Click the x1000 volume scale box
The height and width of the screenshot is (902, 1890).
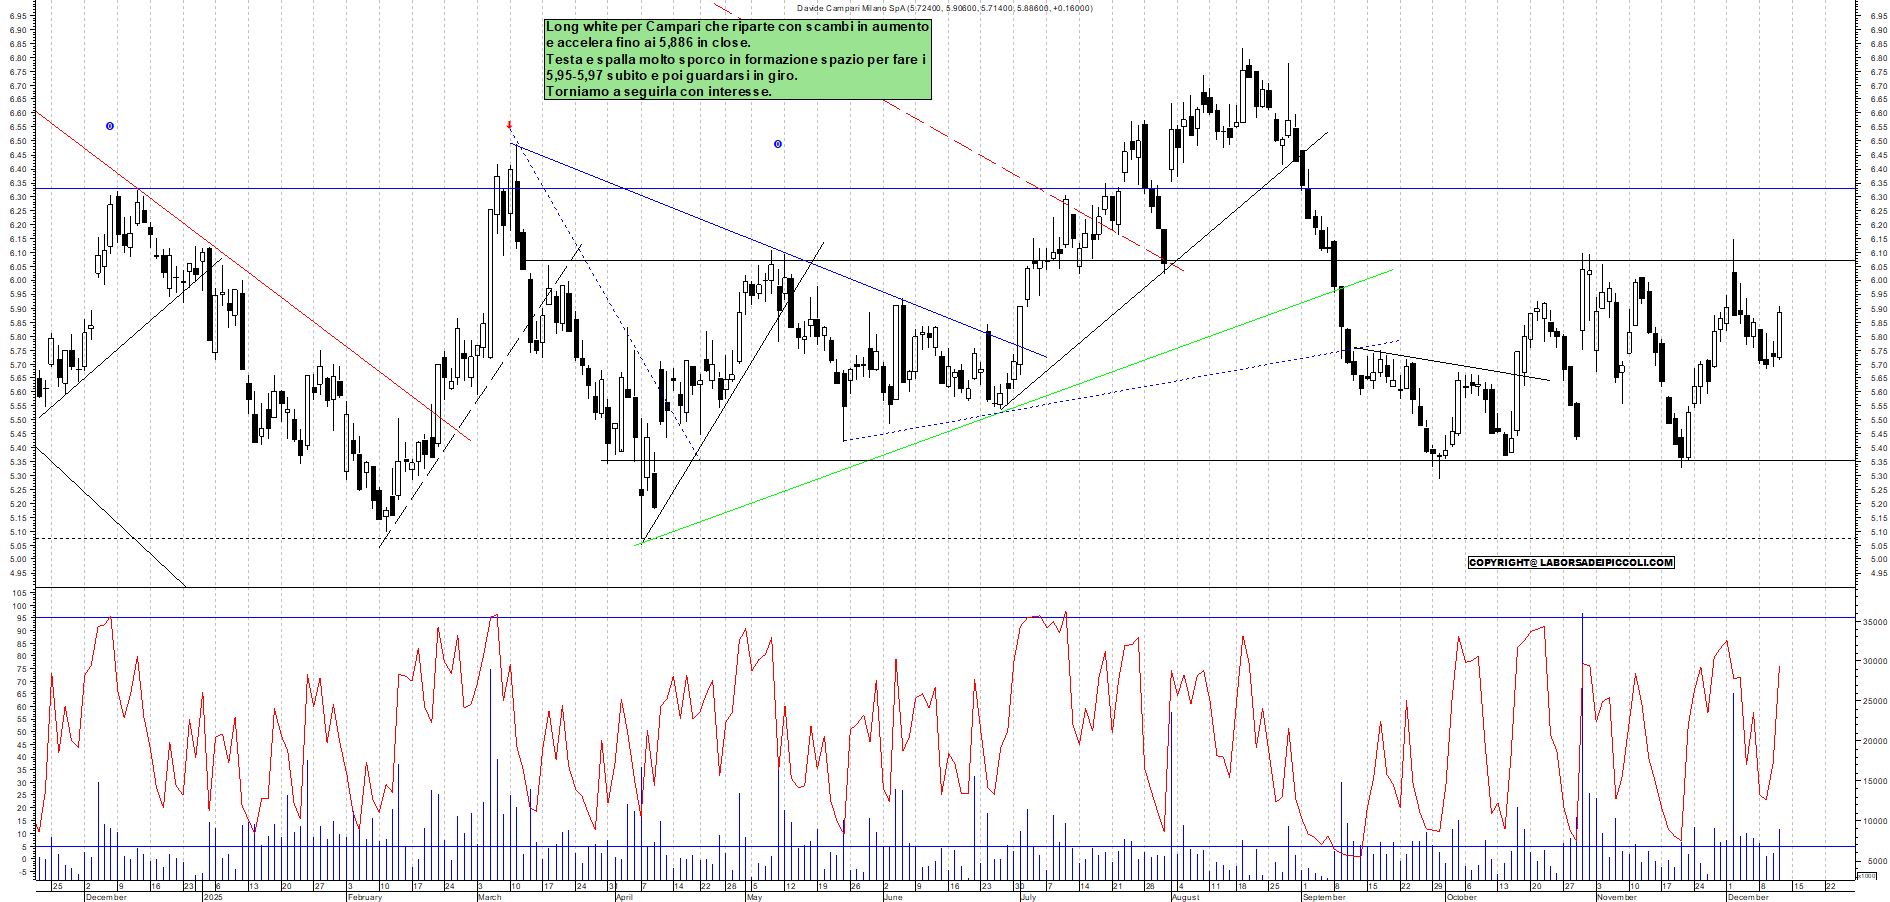tap(1866, 875)
